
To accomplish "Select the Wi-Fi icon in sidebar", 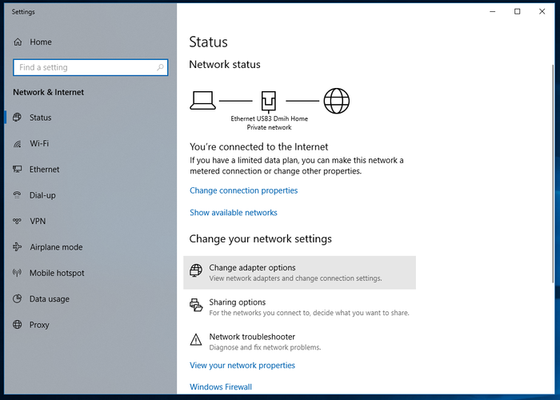I will pos(17,144).
